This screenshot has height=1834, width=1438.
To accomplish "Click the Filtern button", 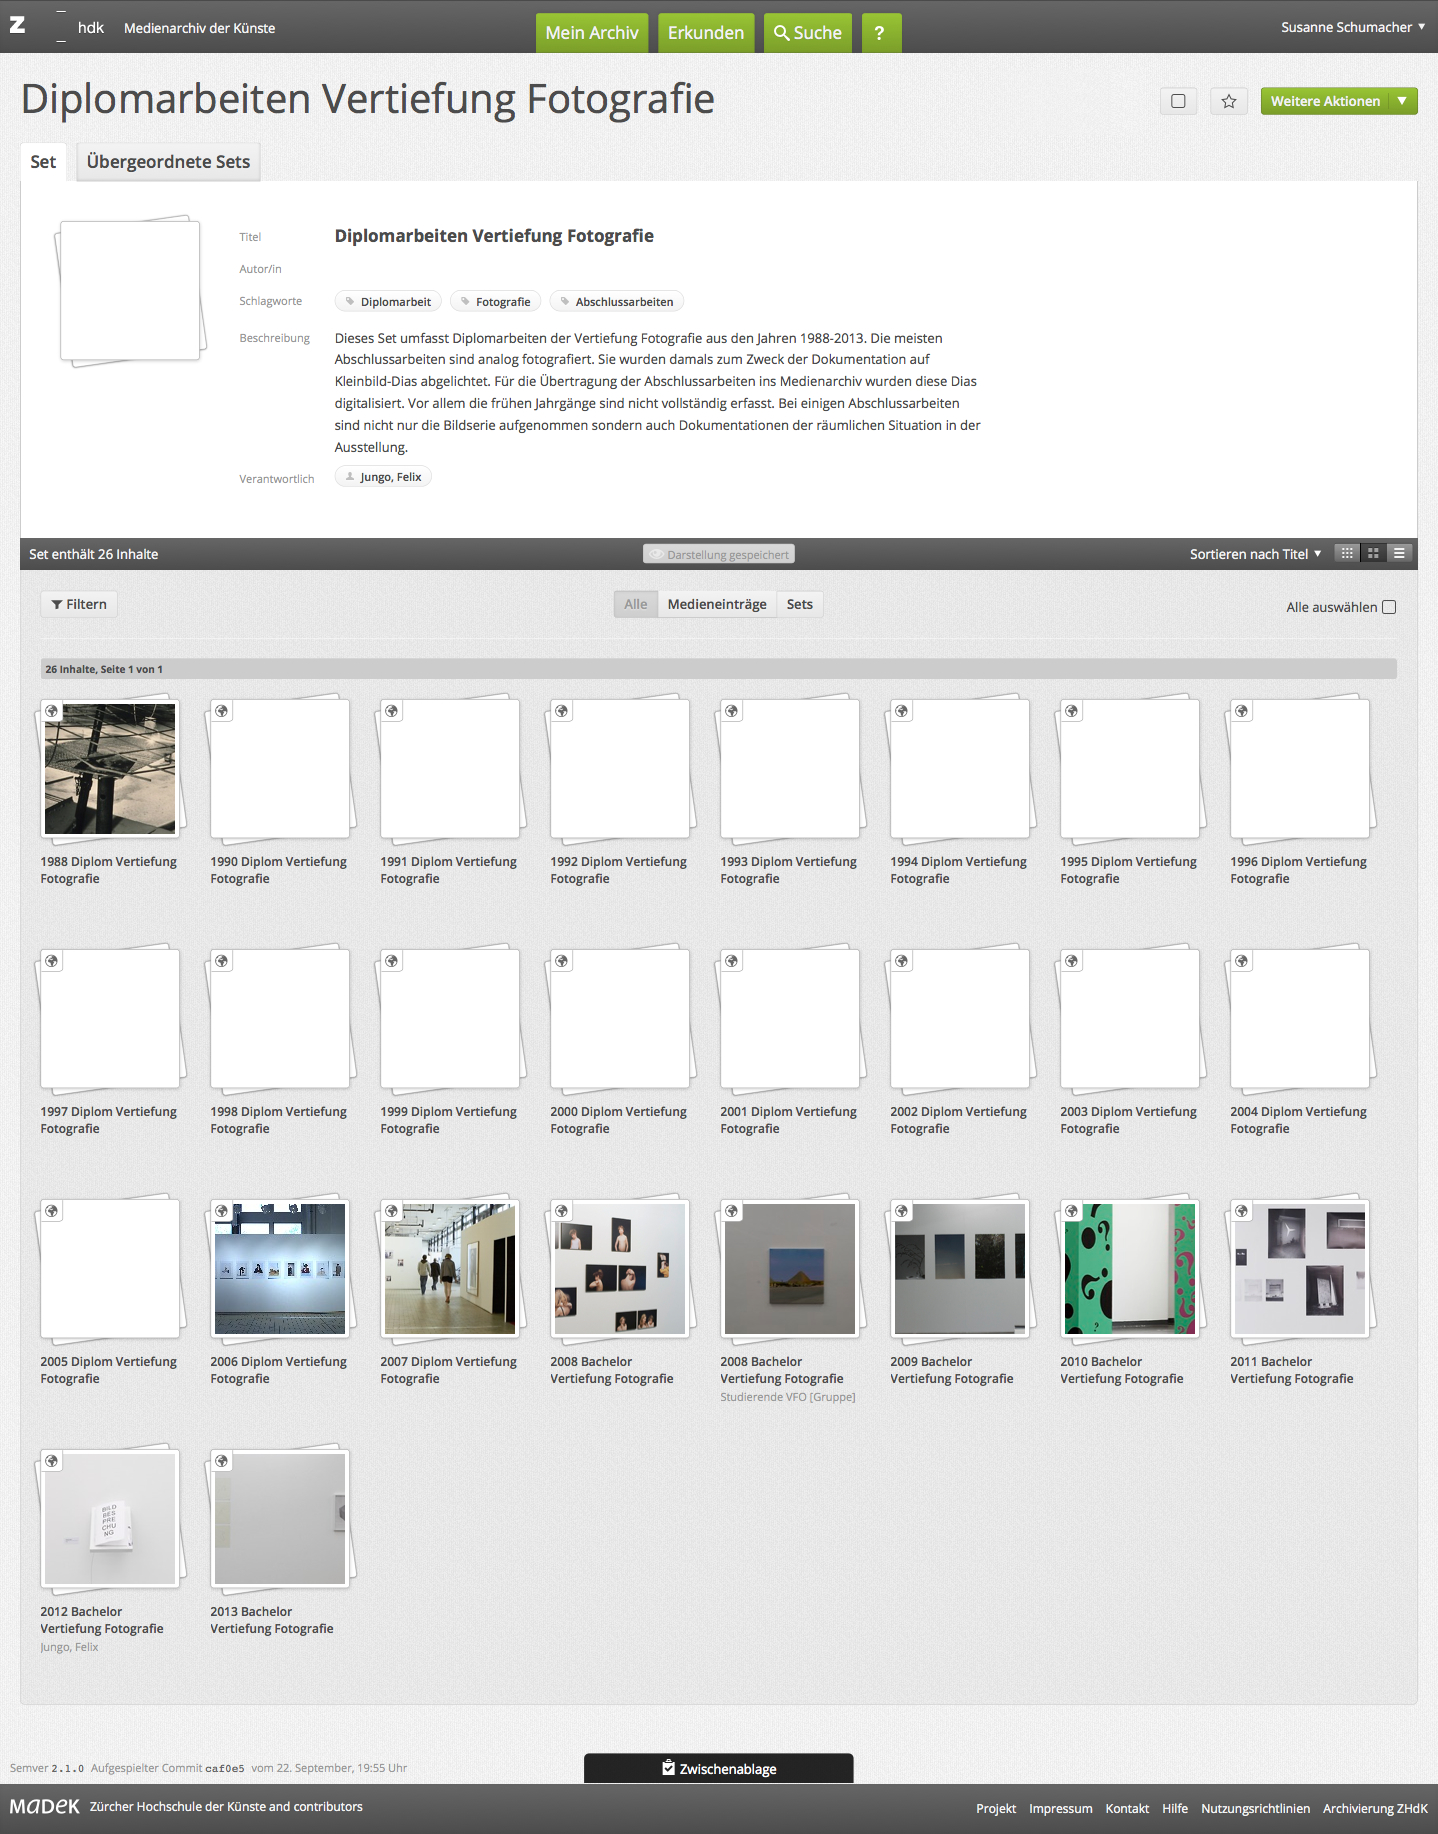I will [x=79, y=604].
